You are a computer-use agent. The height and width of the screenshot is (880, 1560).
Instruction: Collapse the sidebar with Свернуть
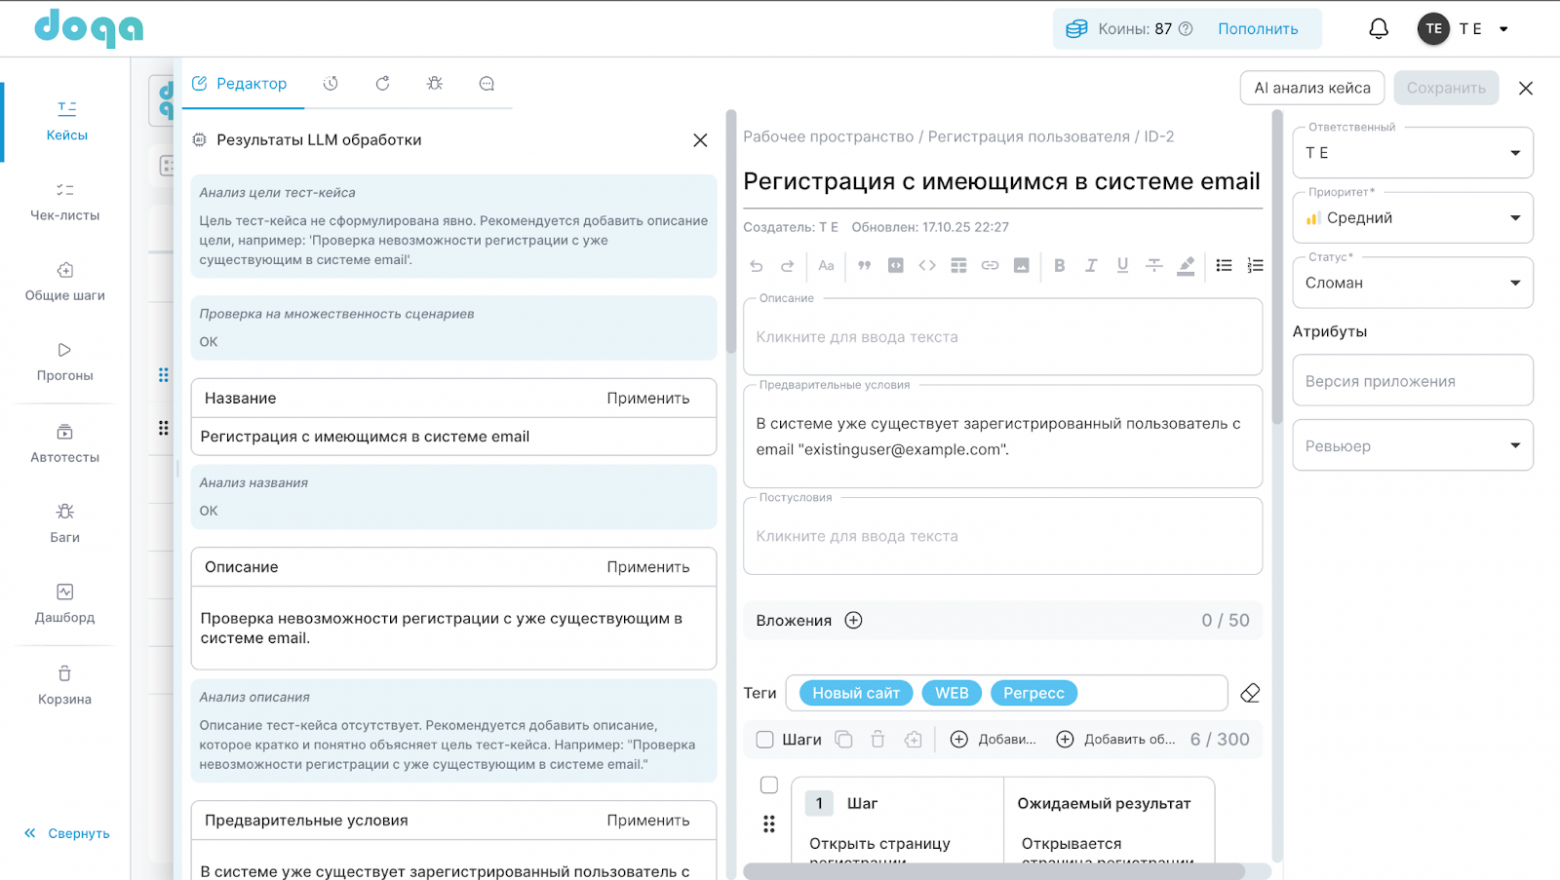pos(67,833)
